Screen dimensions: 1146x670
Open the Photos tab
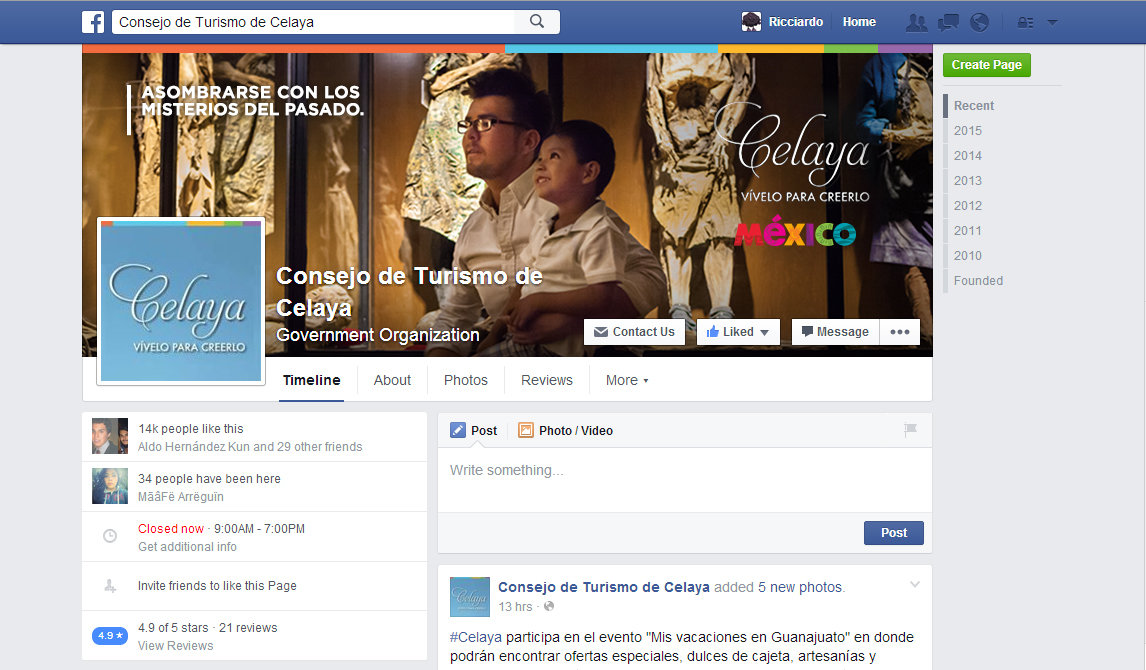click(x=466, y=380)
